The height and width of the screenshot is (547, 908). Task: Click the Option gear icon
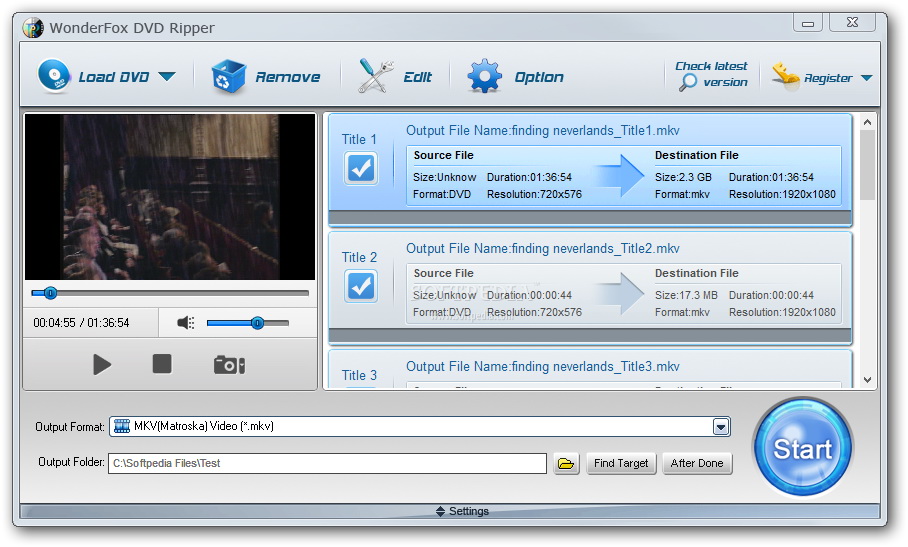[x=484, y=76]
